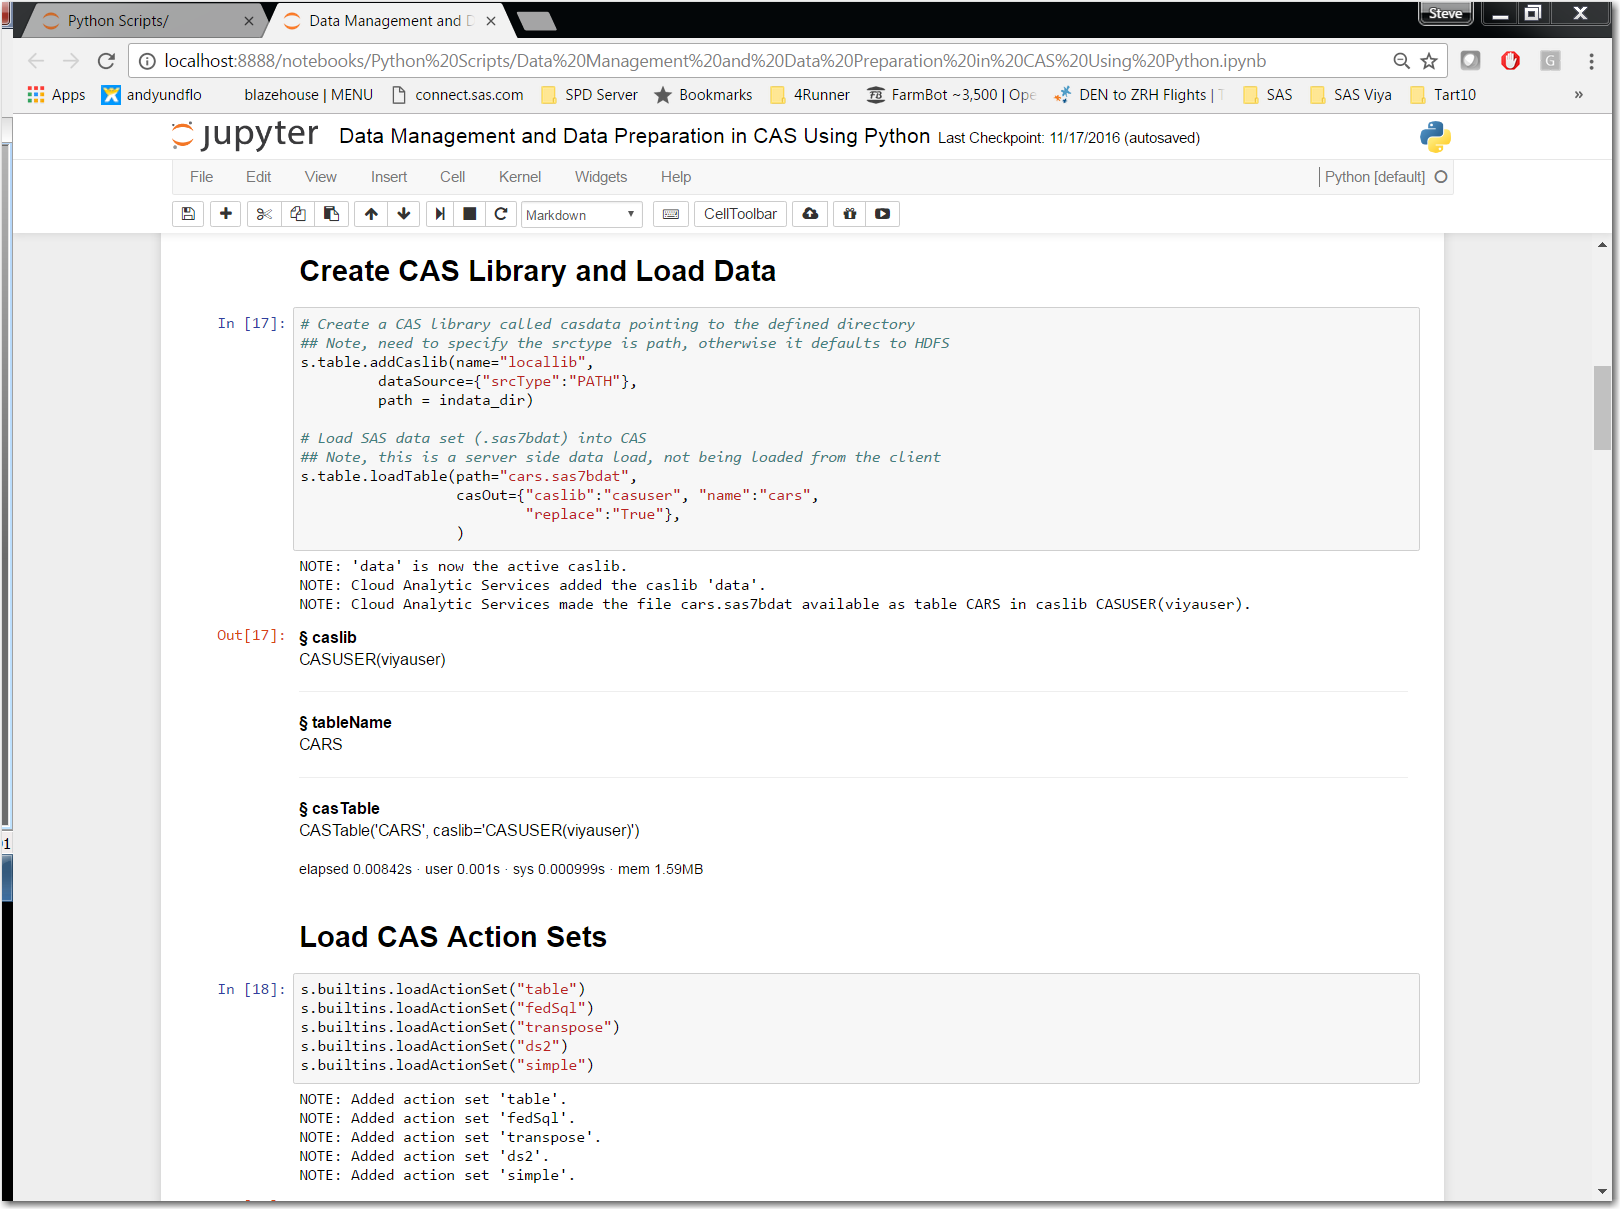Open the Widgets menu
Viewport: 1620px width, 1209px height.
coord(600,177)
